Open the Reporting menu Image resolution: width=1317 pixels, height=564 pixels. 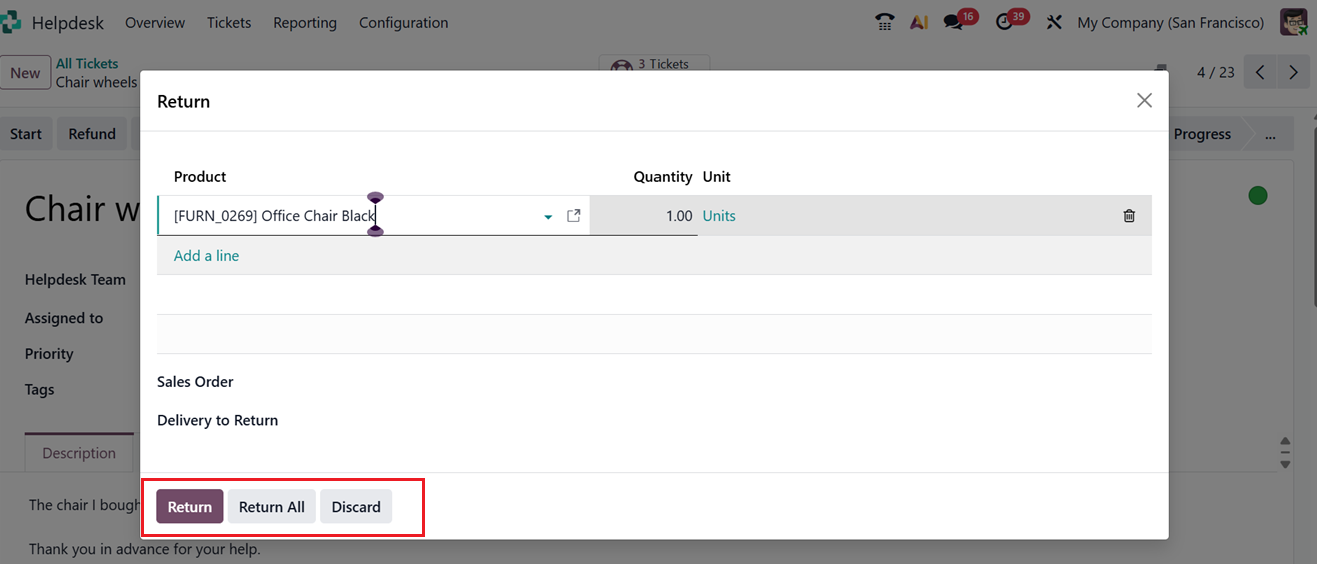pos(305,22)
